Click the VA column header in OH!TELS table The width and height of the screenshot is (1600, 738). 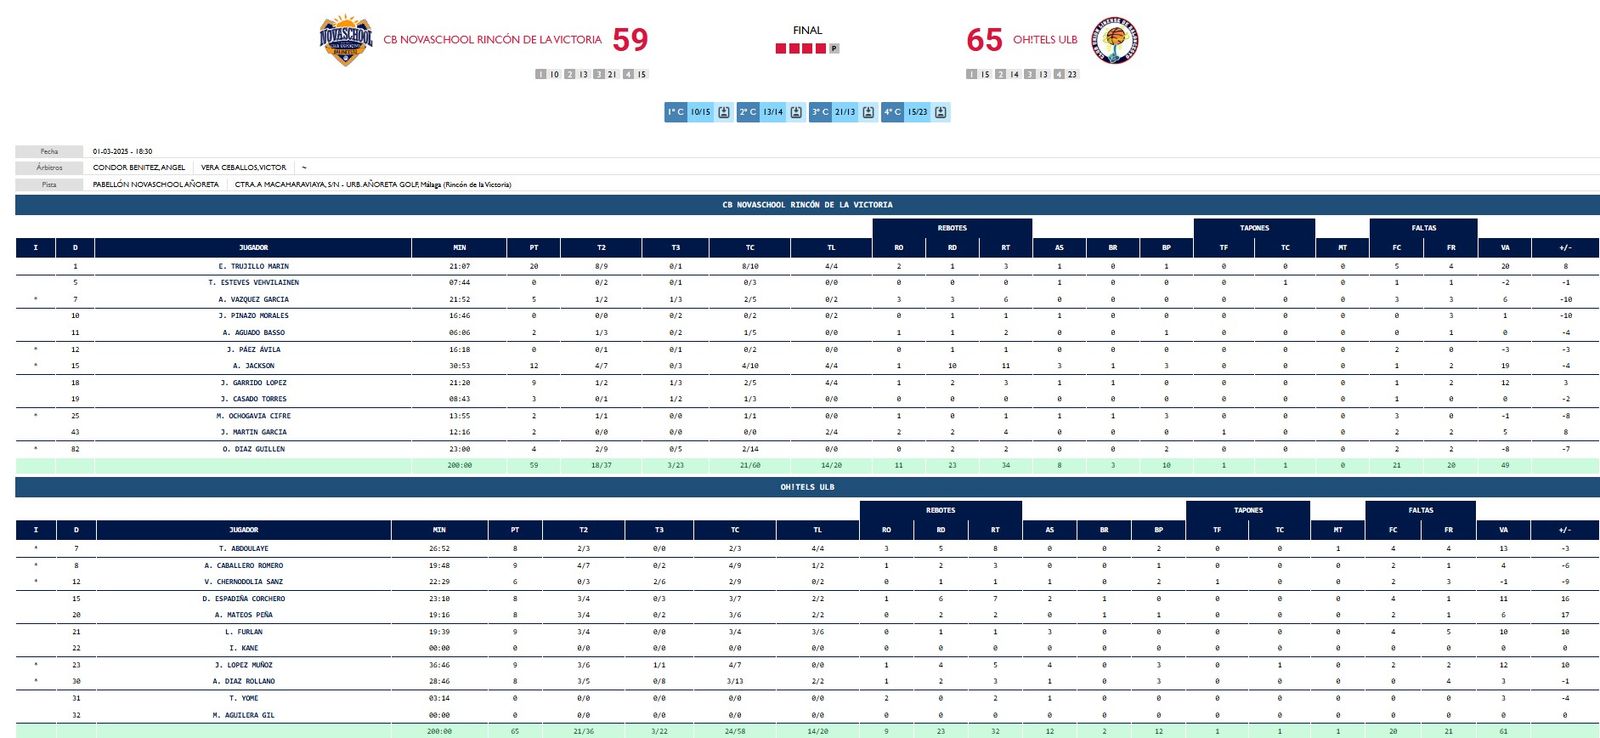(1503, 530)
